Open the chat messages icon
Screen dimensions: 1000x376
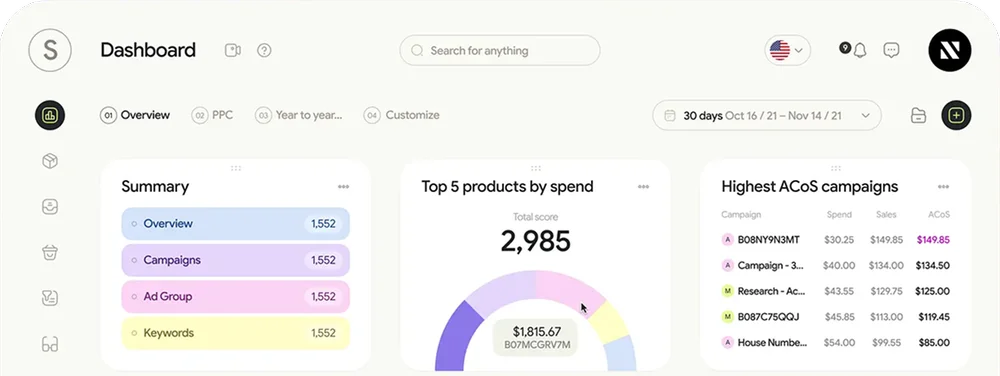(x=891, y=50)
